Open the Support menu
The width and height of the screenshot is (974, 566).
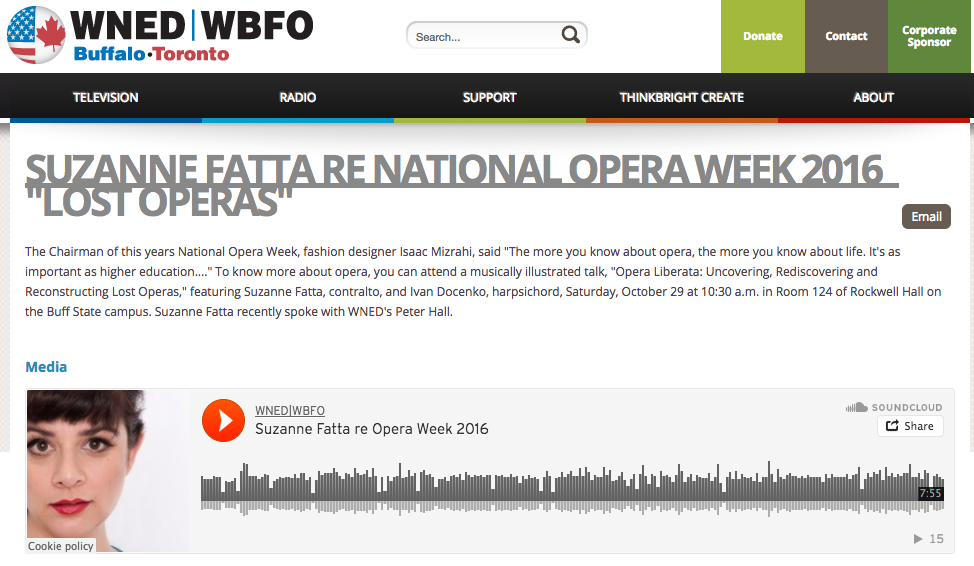489,98
